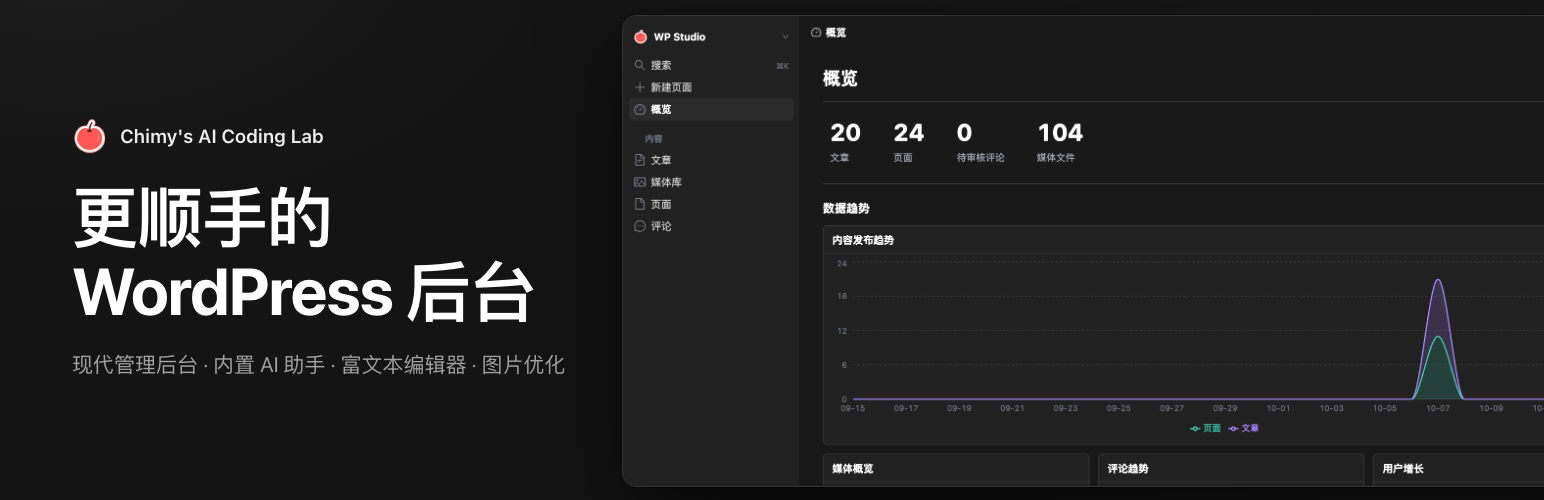This screenshot has height=500, width=1544.
Task: Click the WP Studio apple logo icon
Action: 641,37
